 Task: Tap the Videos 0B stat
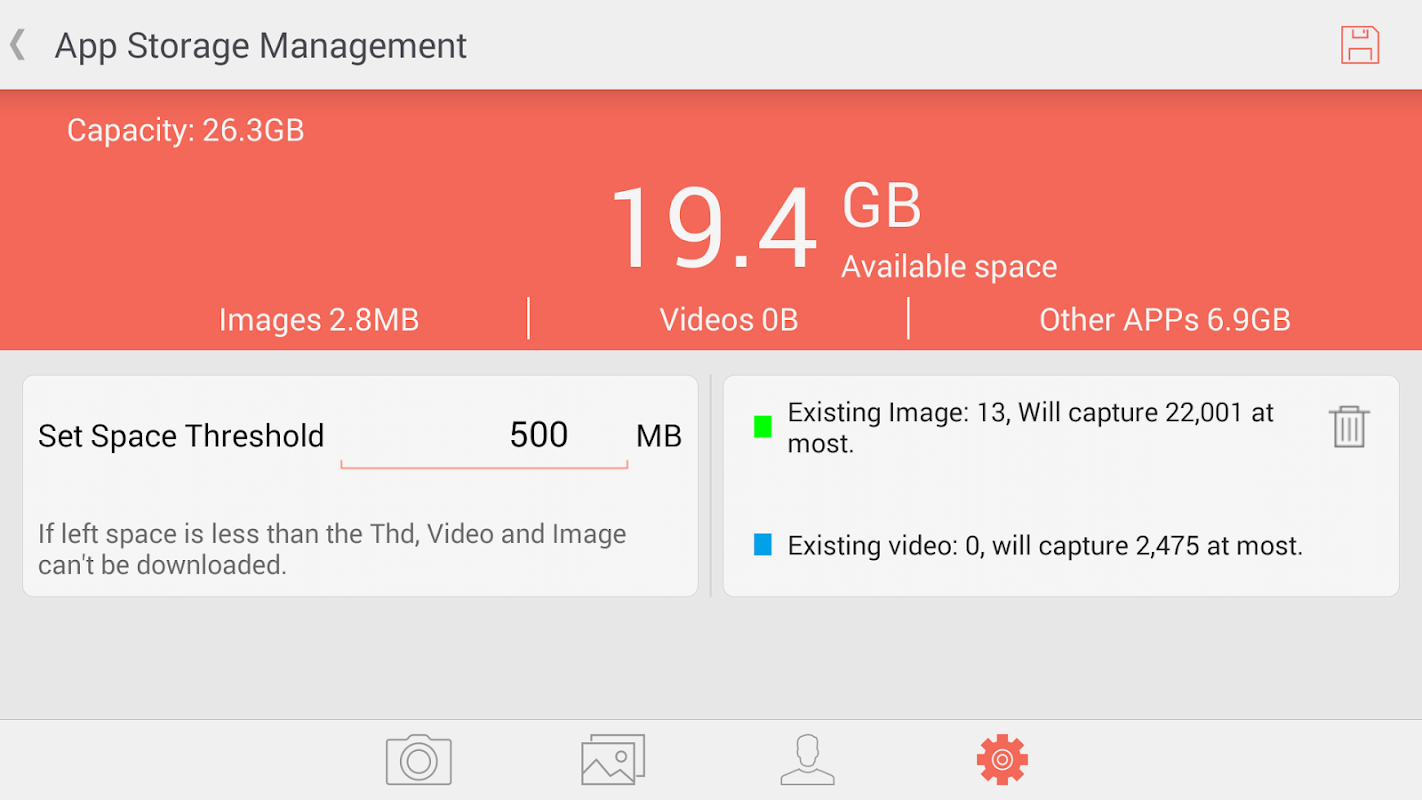point(728,320)
